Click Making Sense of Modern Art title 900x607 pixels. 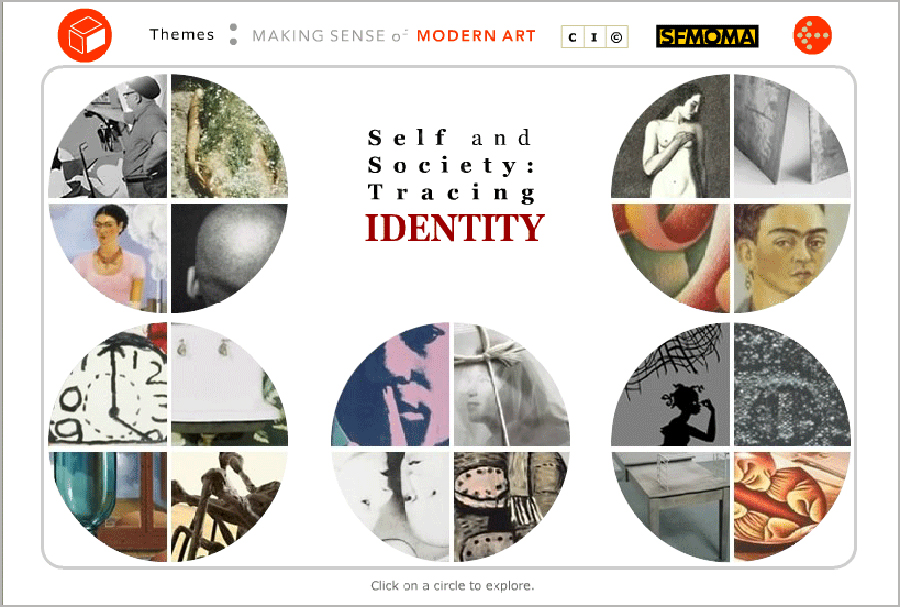point(394,36)
